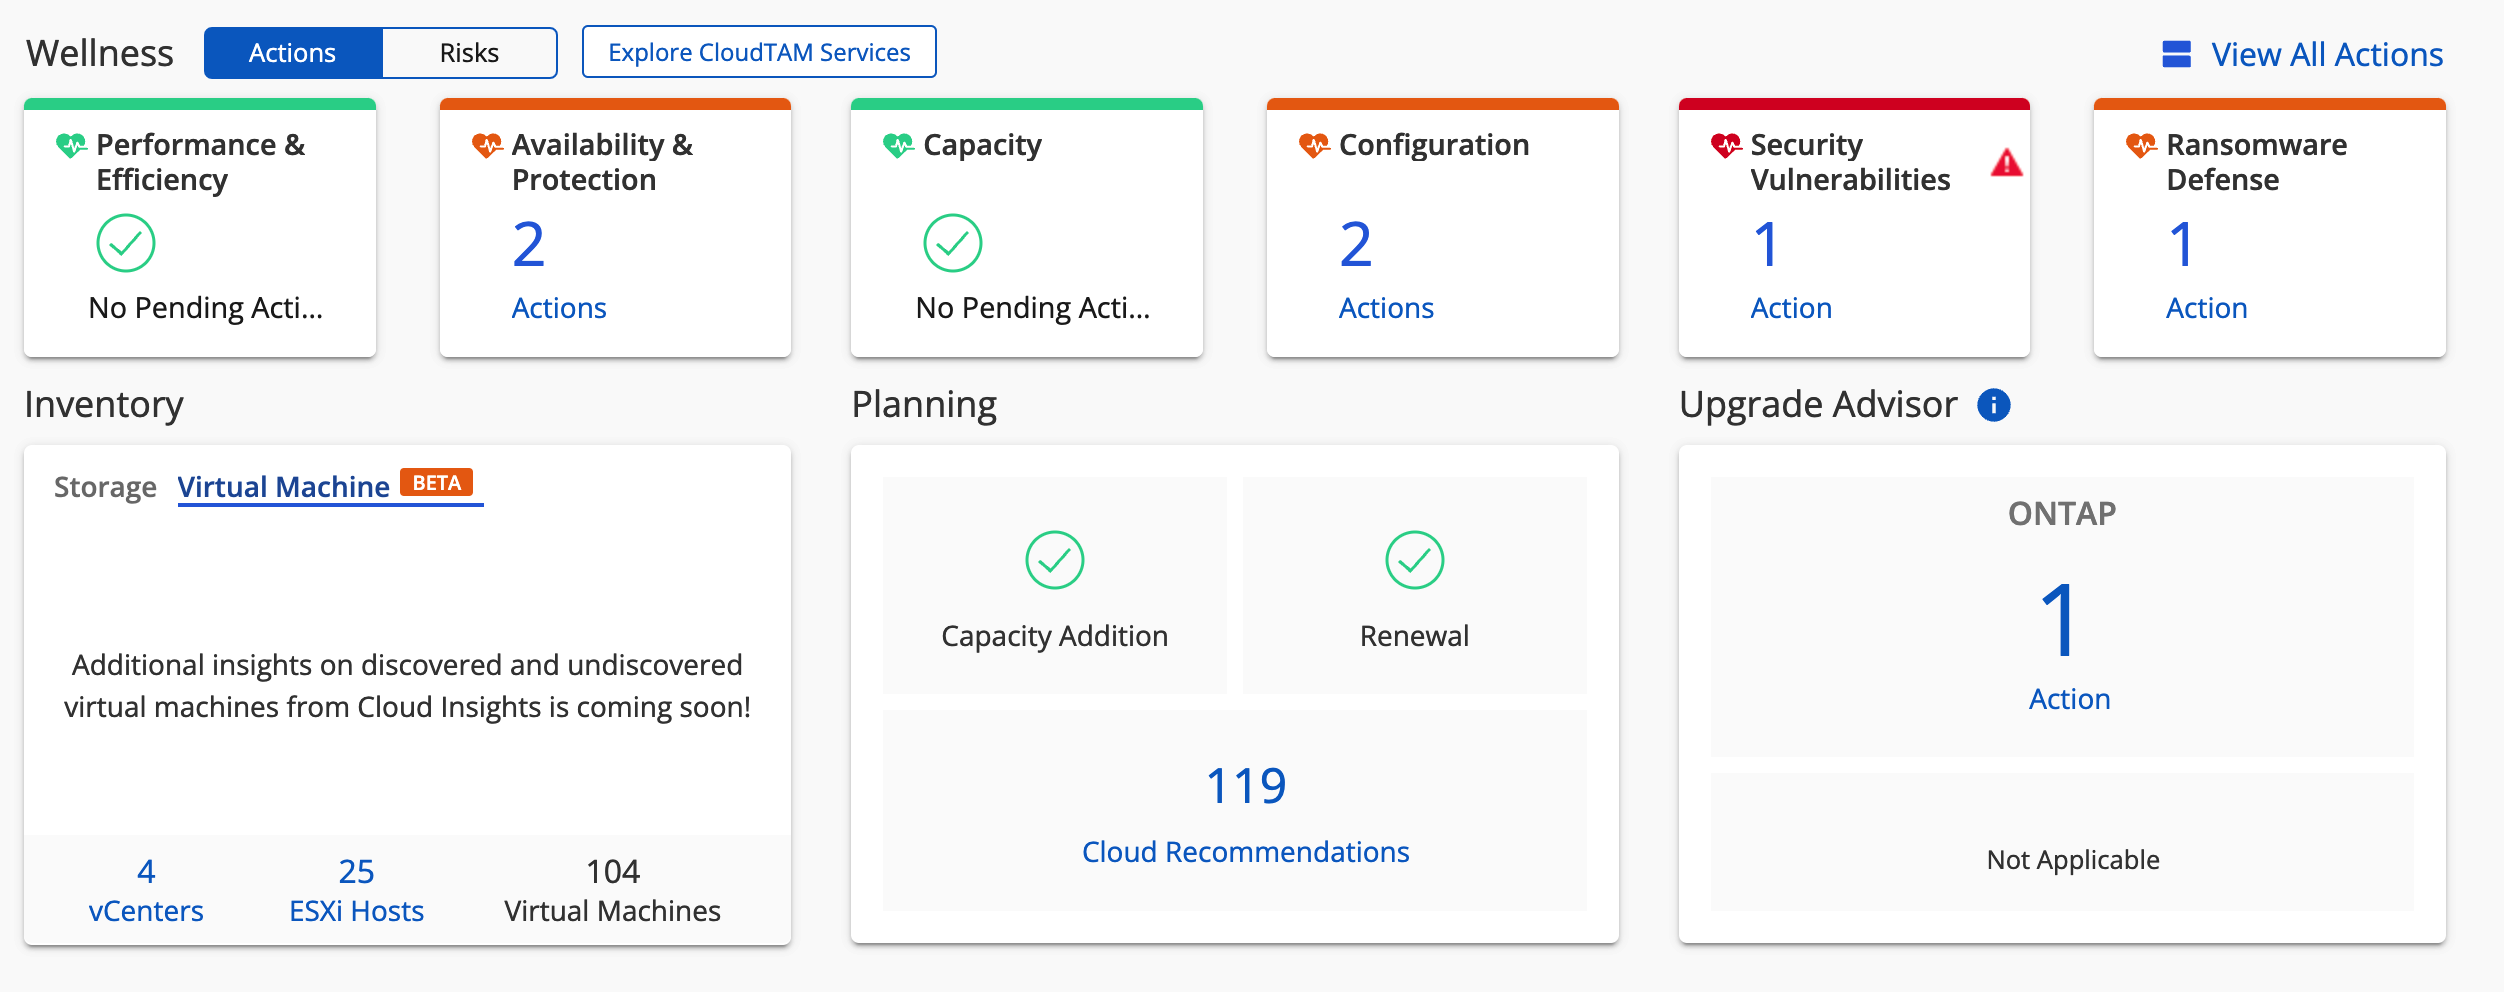
Task: Switch Wellness view to Risks
Action: [469, 53]
